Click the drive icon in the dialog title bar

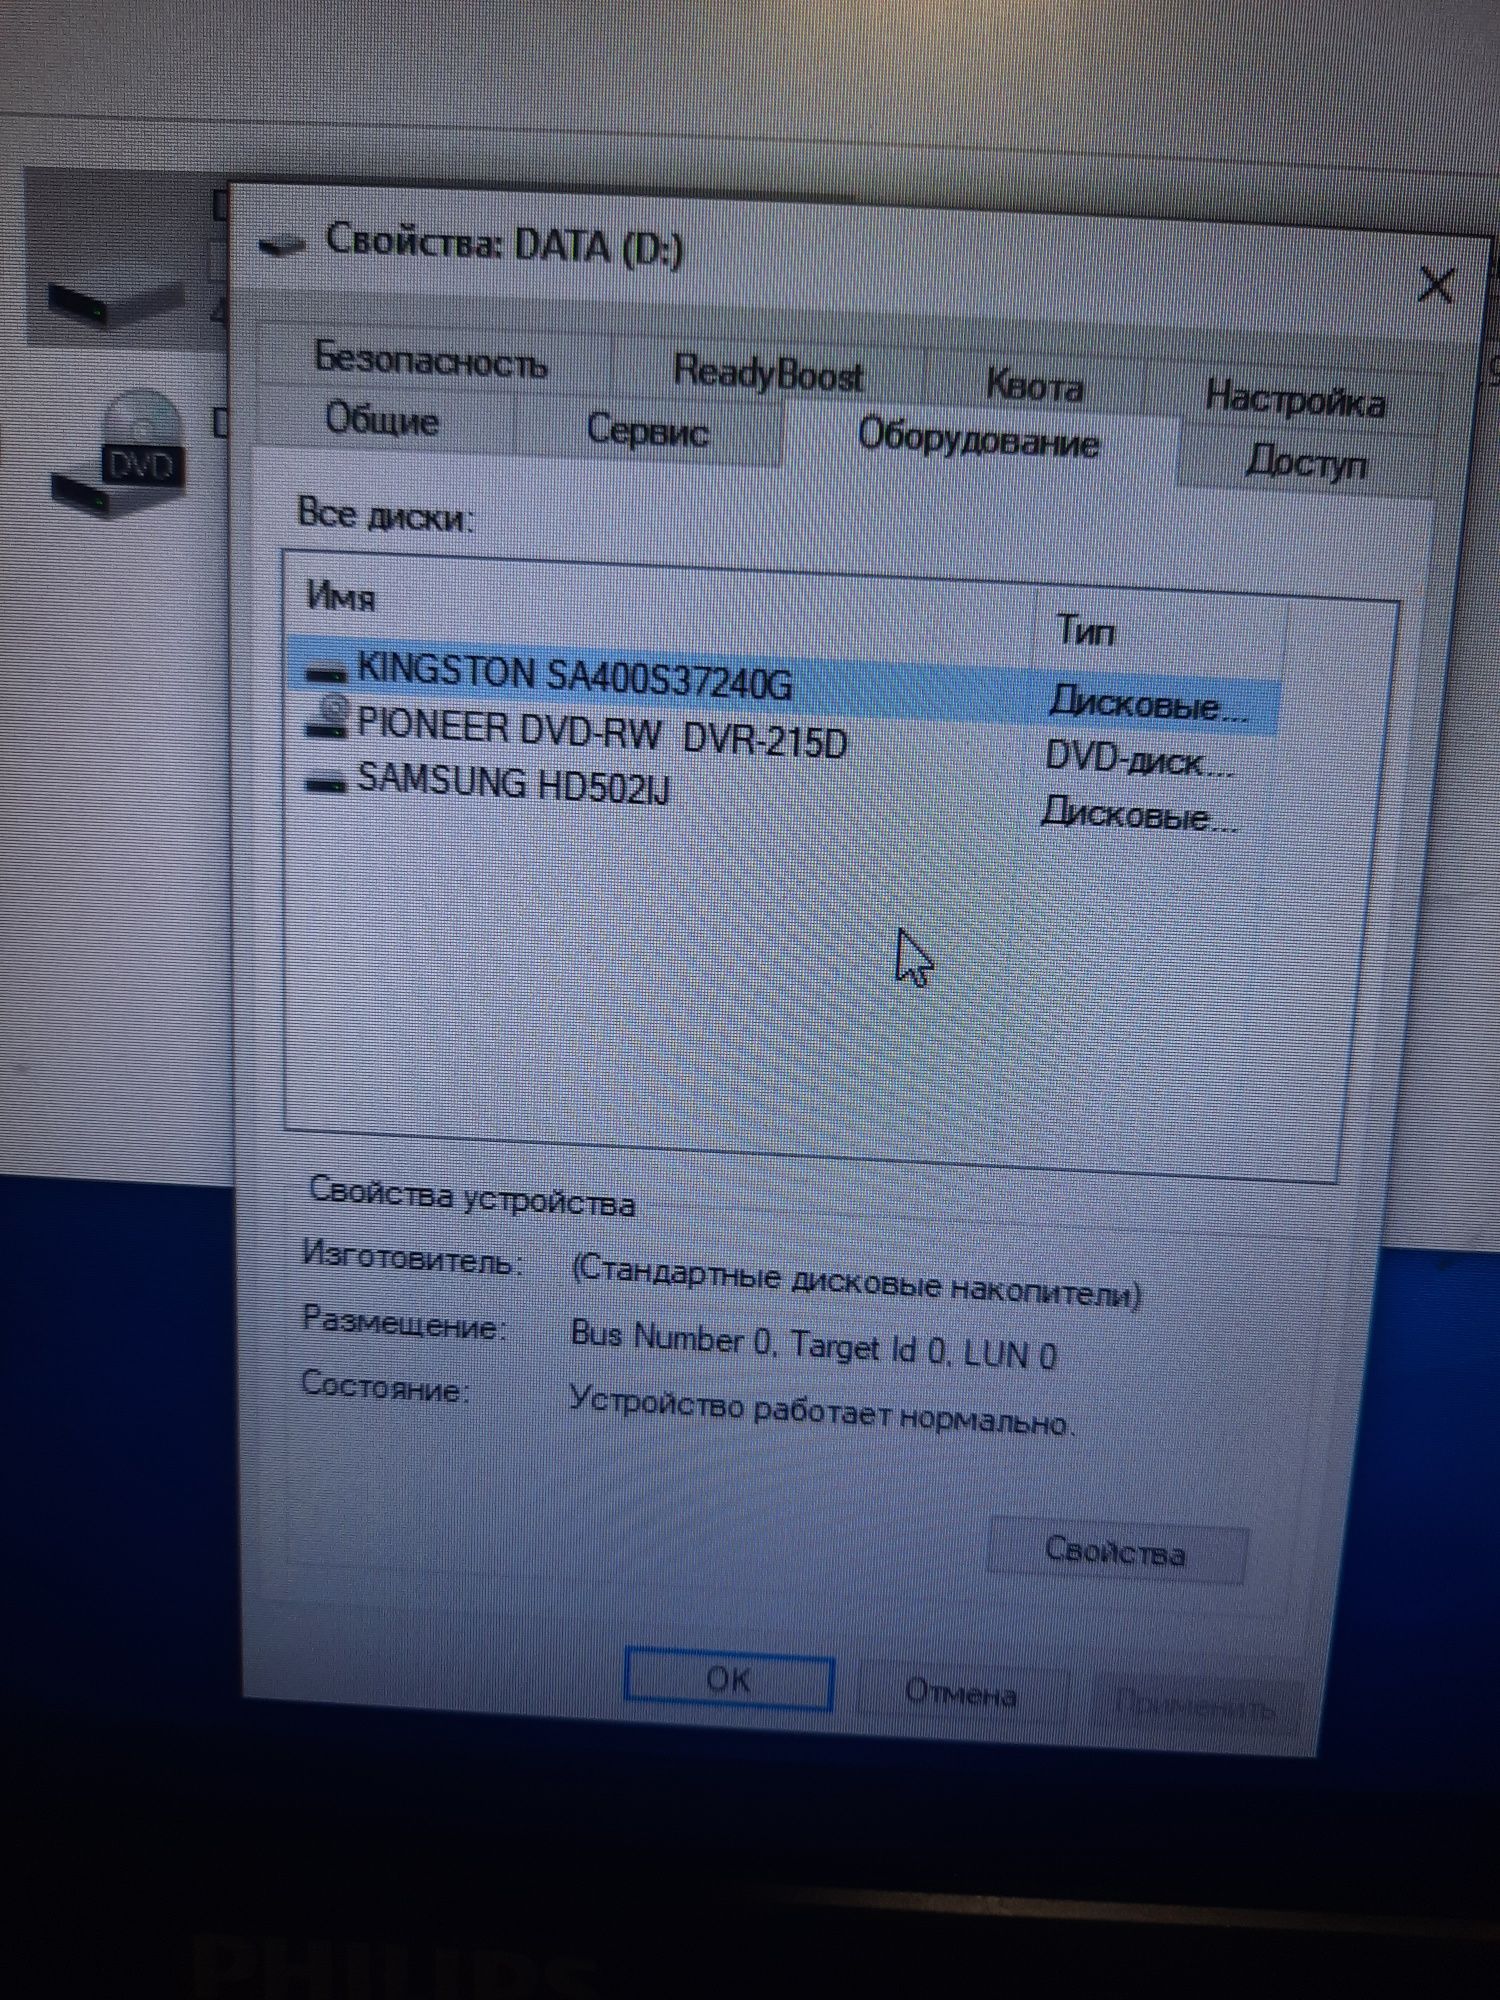click(x=281, y=244)
